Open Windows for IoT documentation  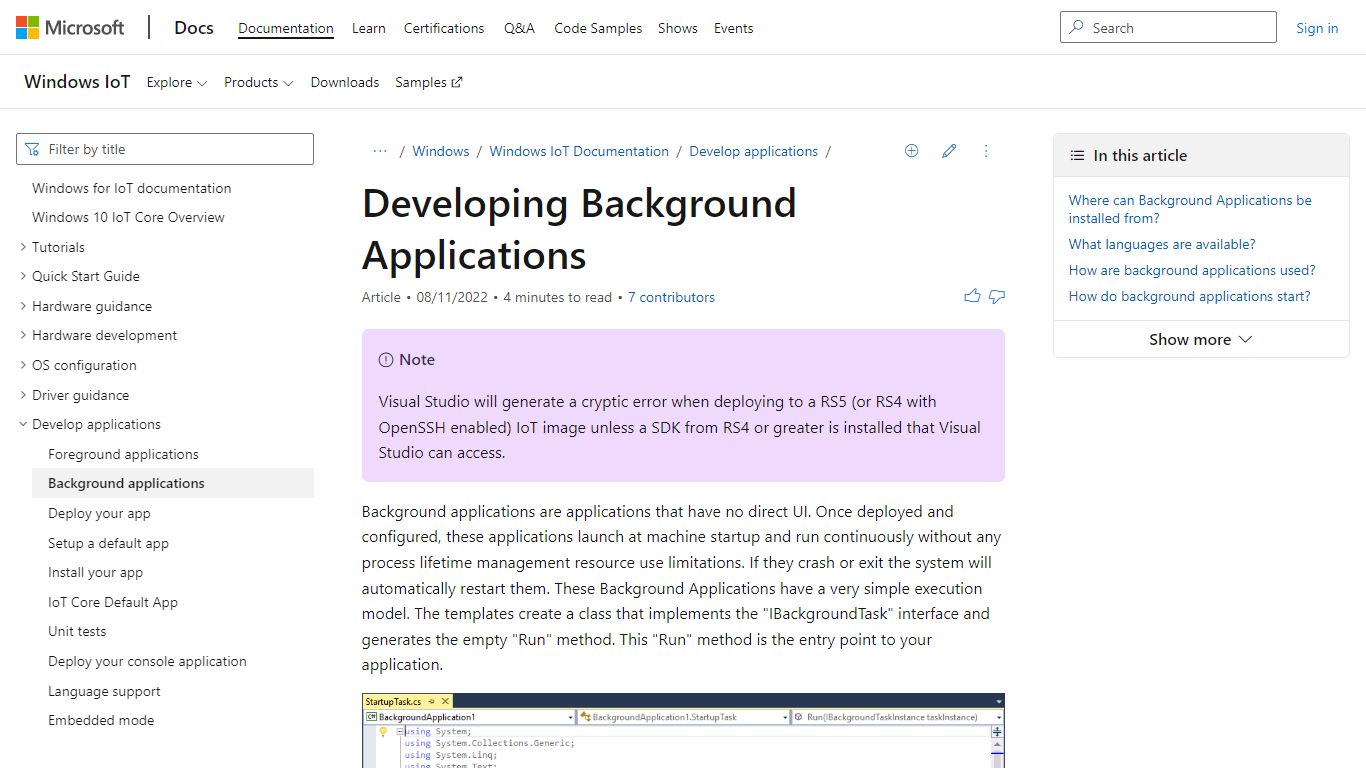pyautogui.click(x=131, y=188)
